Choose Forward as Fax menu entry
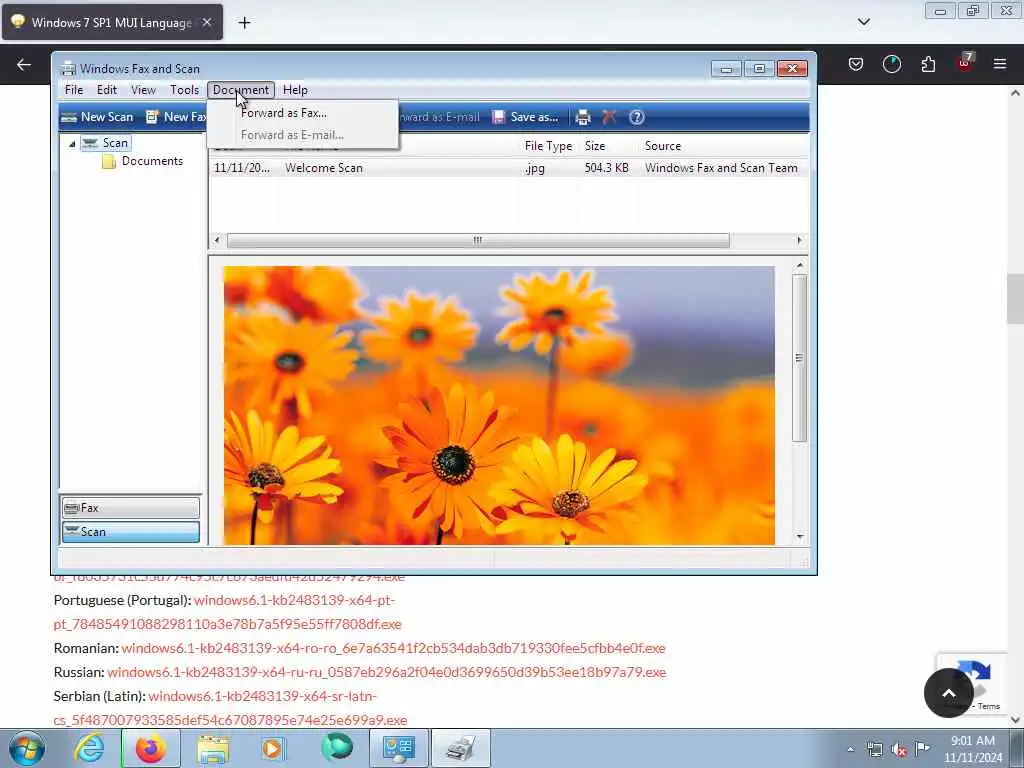The height and width of the screenshot is (768, 1024). (x=302, y=113)
